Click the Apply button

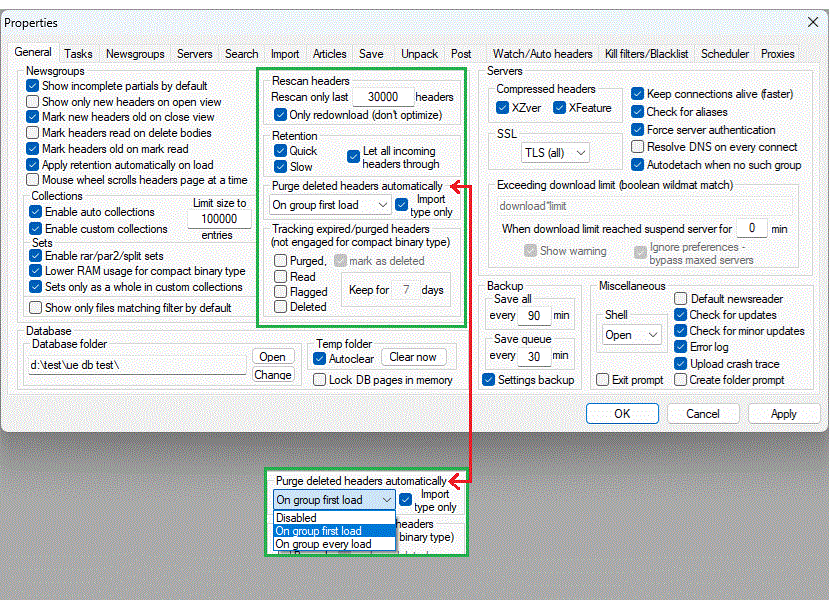[x=784, y=414]
